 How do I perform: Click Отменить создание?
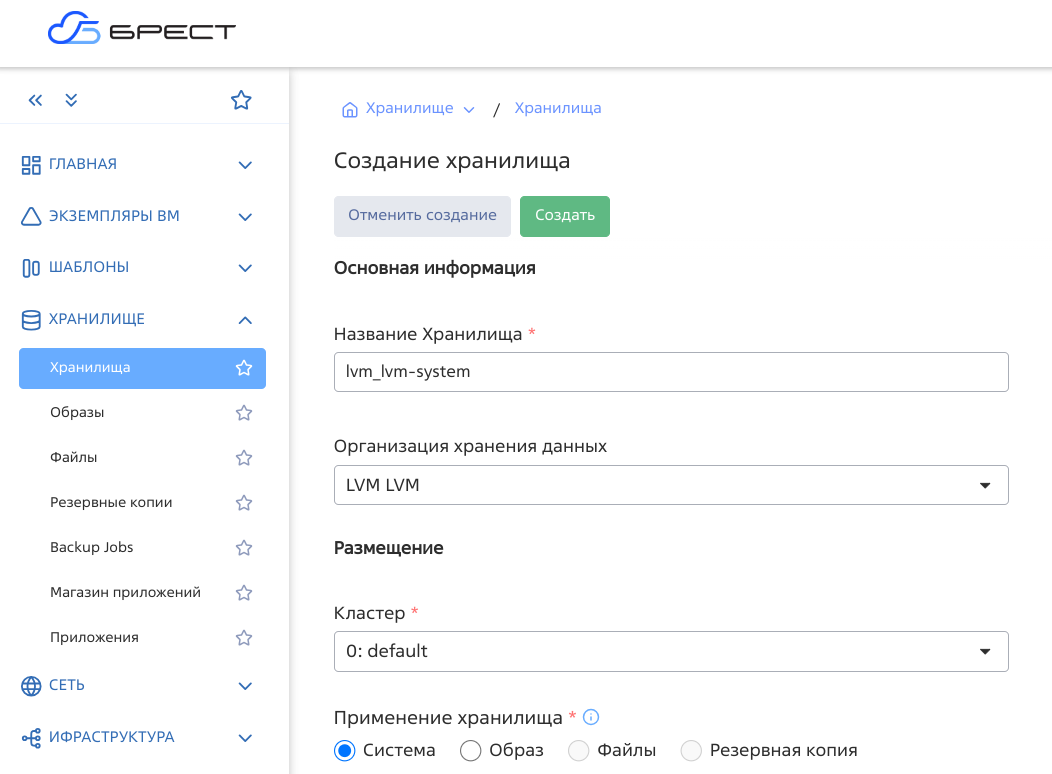pyautogui.click(x=422, y=215)
